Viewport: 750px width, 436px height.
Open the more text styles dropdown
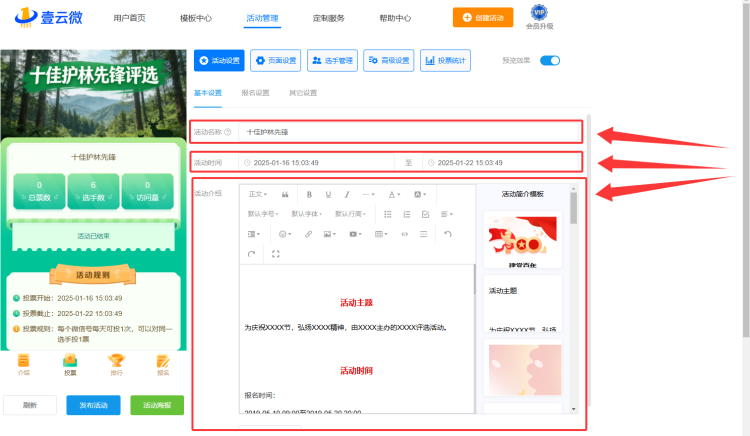pyautogui.click(x=368, y=195)
